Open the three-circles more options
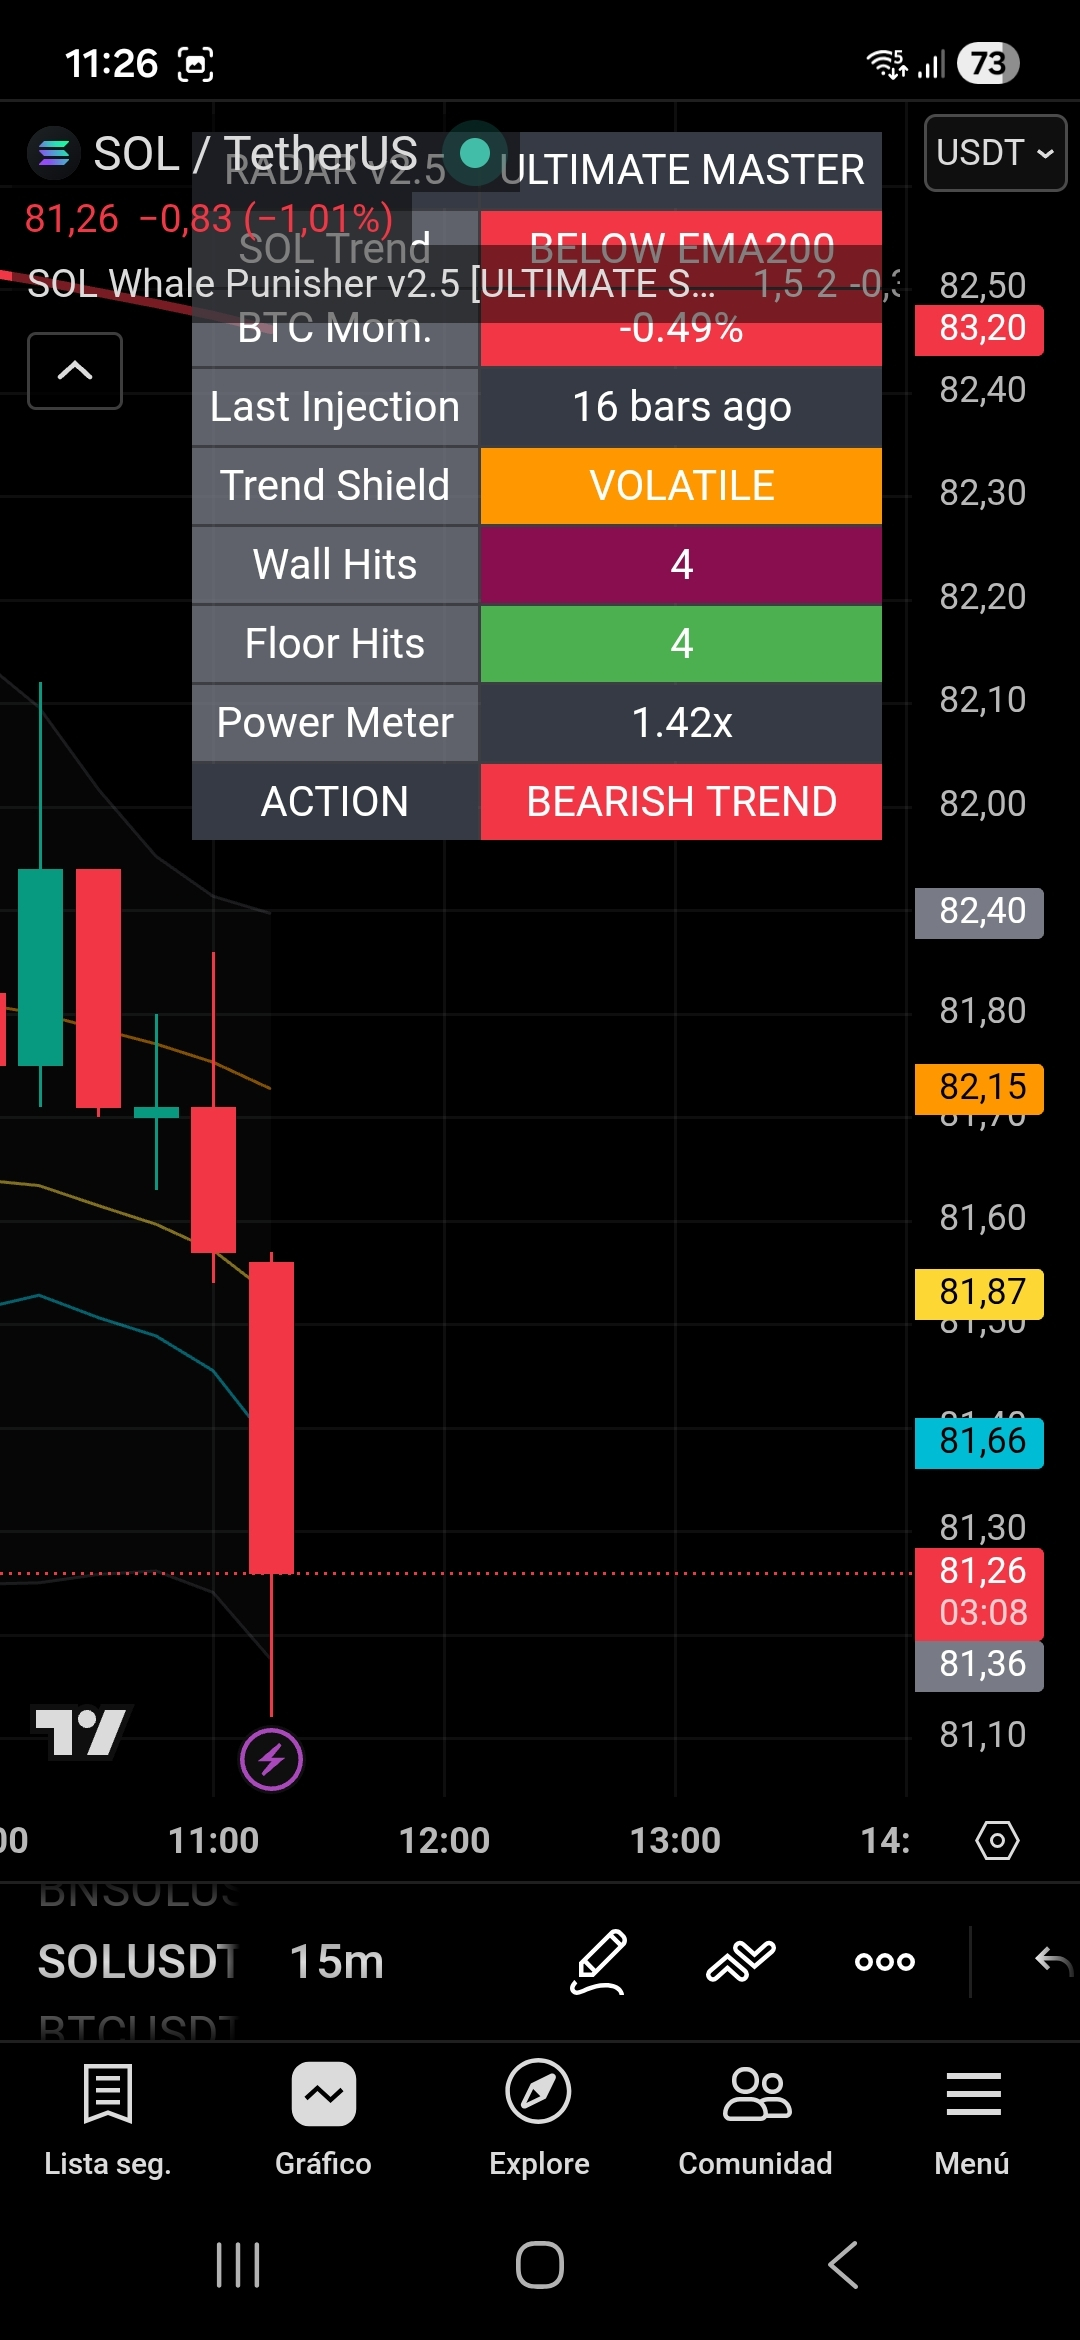The image size is (1080, 2340). pos(885,1961)
